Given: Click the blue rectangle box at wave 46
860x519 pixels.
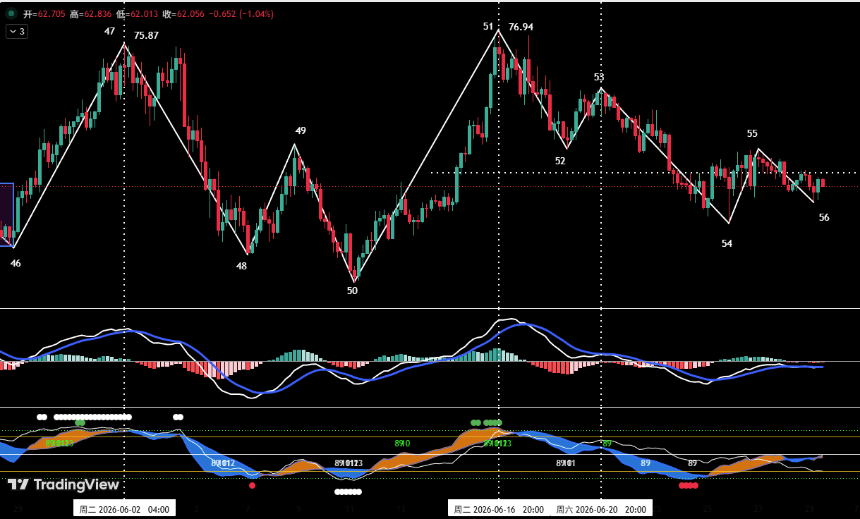Looking at the screenshot, I should 7,215.
